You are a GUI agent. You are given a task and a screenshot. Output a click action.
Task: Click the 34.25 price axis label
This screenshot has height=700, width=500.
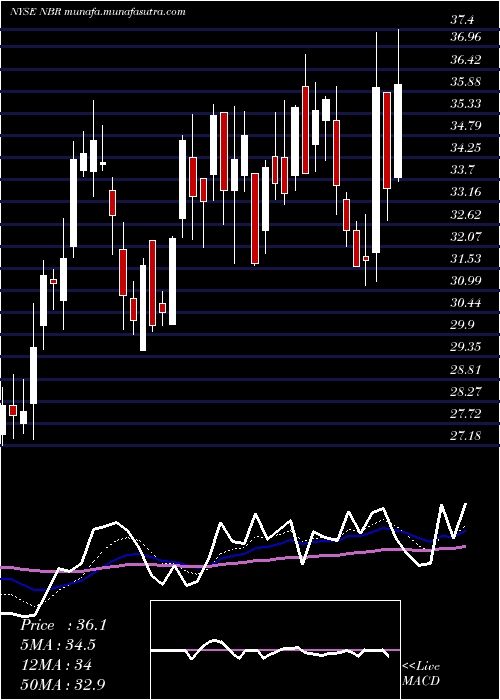pyautogui.click(x=466, y=147)
